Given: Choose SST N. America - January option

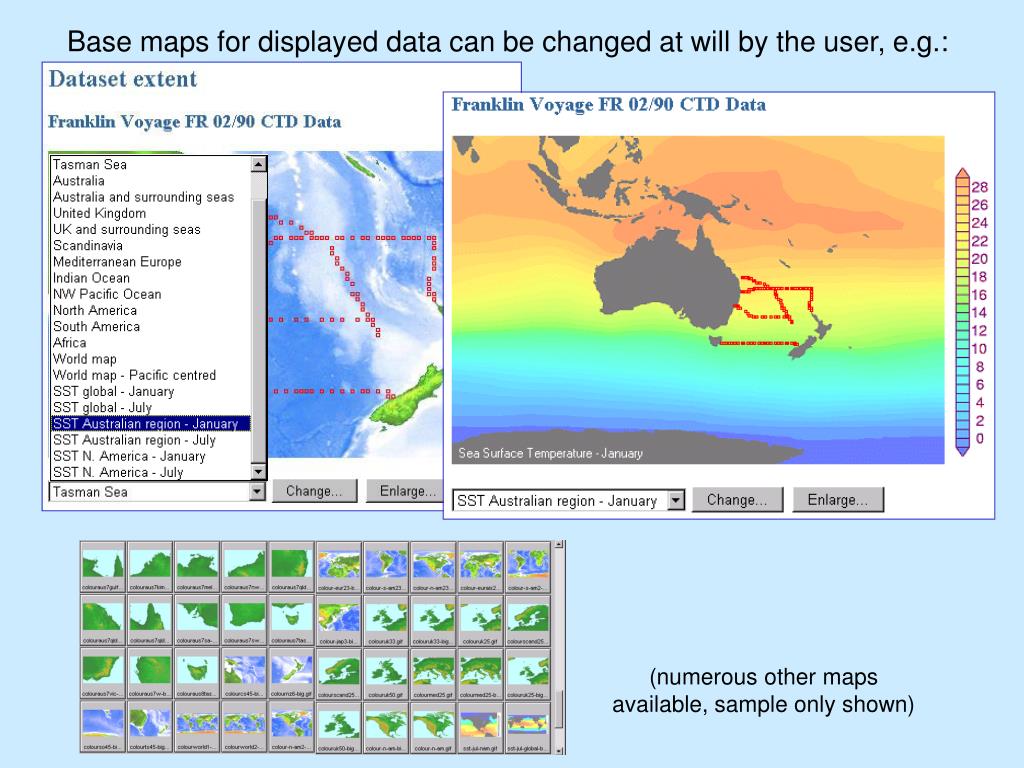Looking at the screenshot, I should pyautogui.click(x=150, y=456).
